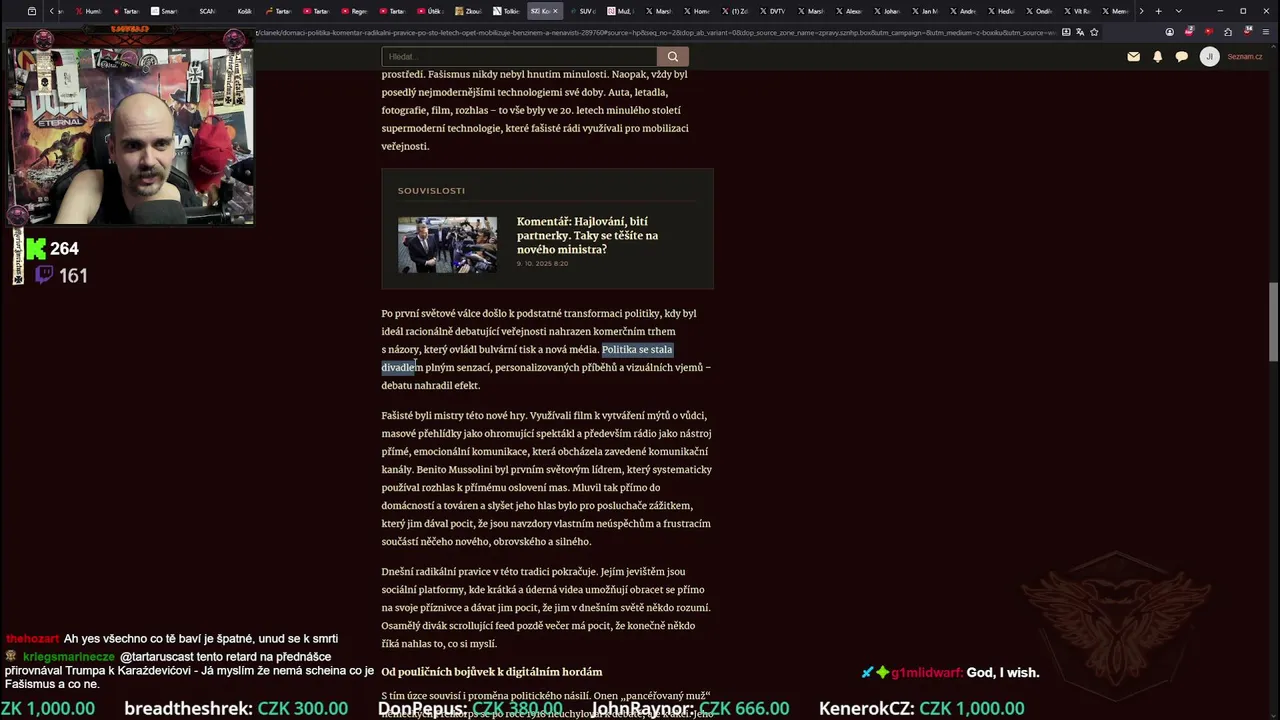Open the related article thumbnail photo
Image resolution: width=1280 pixels, height=720 pixels.
point(447,244)
